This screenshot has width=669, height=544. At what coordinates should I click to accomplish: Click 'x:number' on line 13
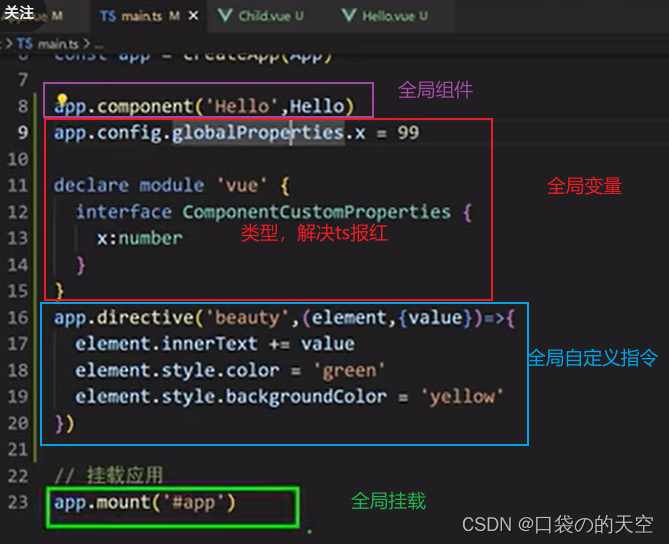(x=140, y=238)
